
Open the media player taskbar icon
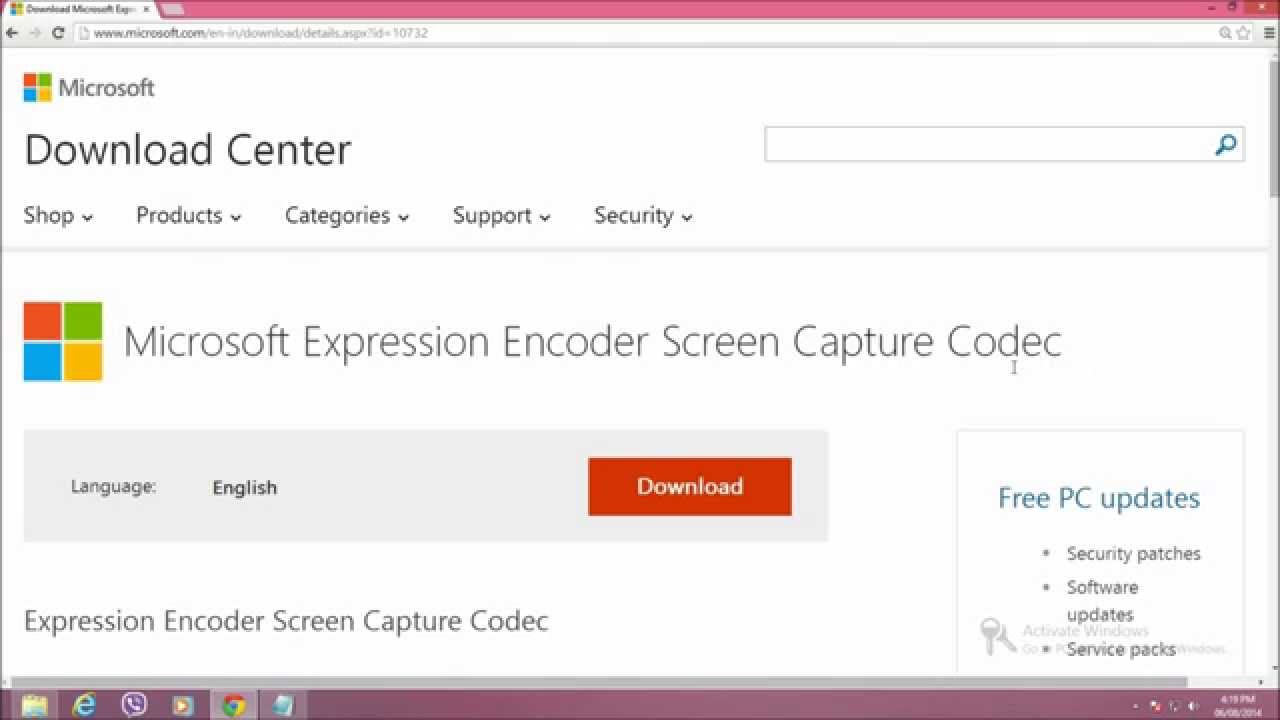point(183,705)
